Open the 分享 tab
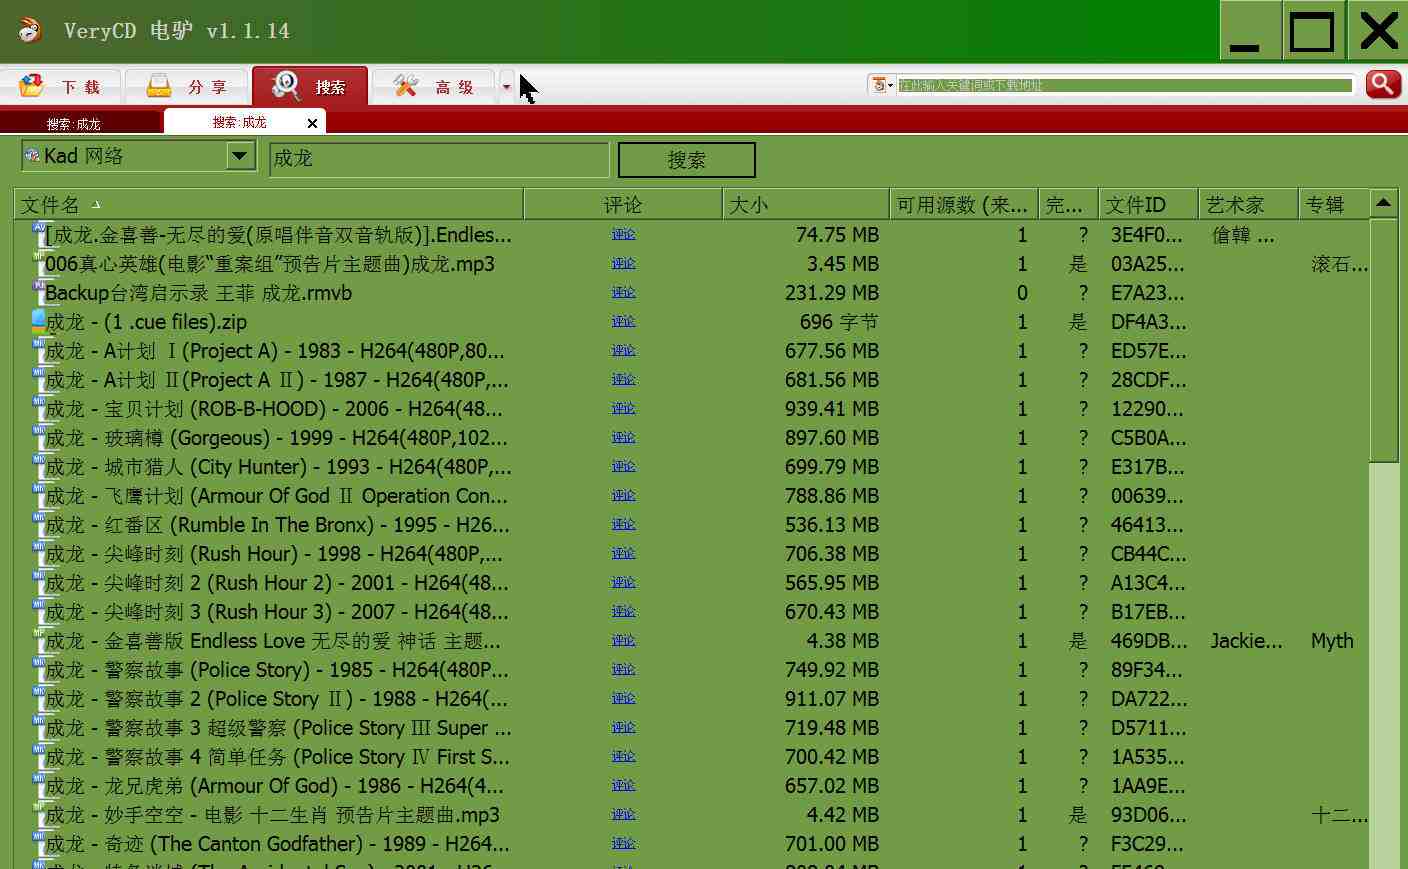The width and height of the screenshot is (1408, 869). point(187,87)
